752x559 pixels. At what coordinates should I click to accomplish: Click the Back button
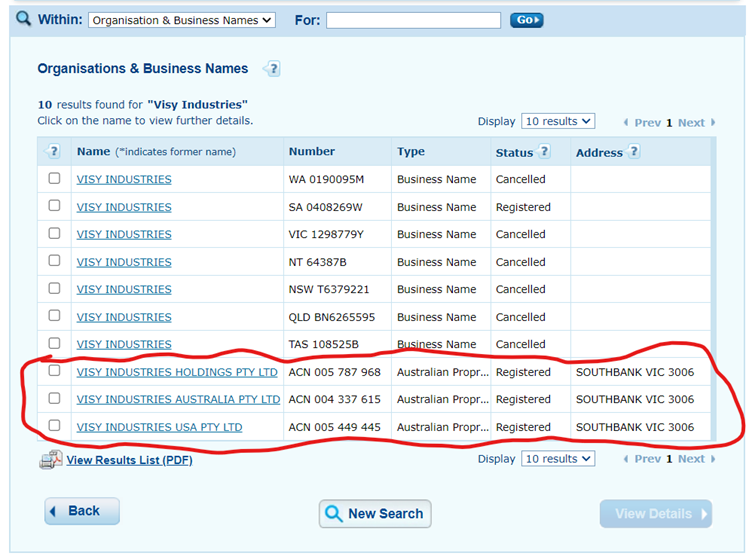pos(82,511)
